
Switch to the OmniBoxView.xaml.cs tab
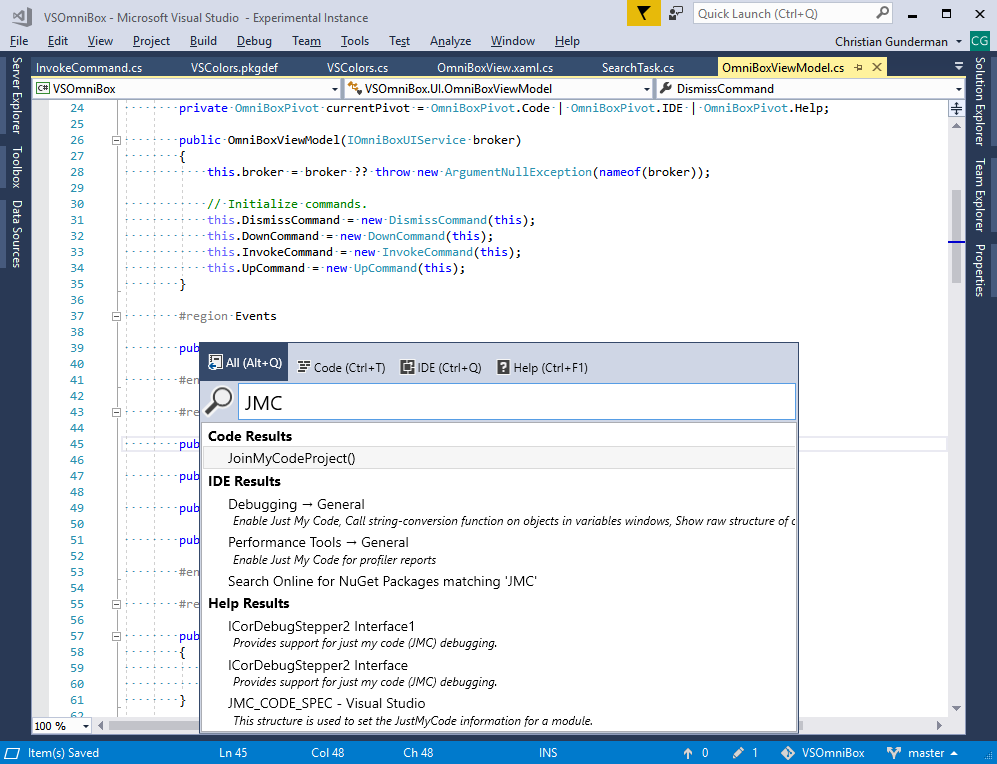(x=495, y=67)
